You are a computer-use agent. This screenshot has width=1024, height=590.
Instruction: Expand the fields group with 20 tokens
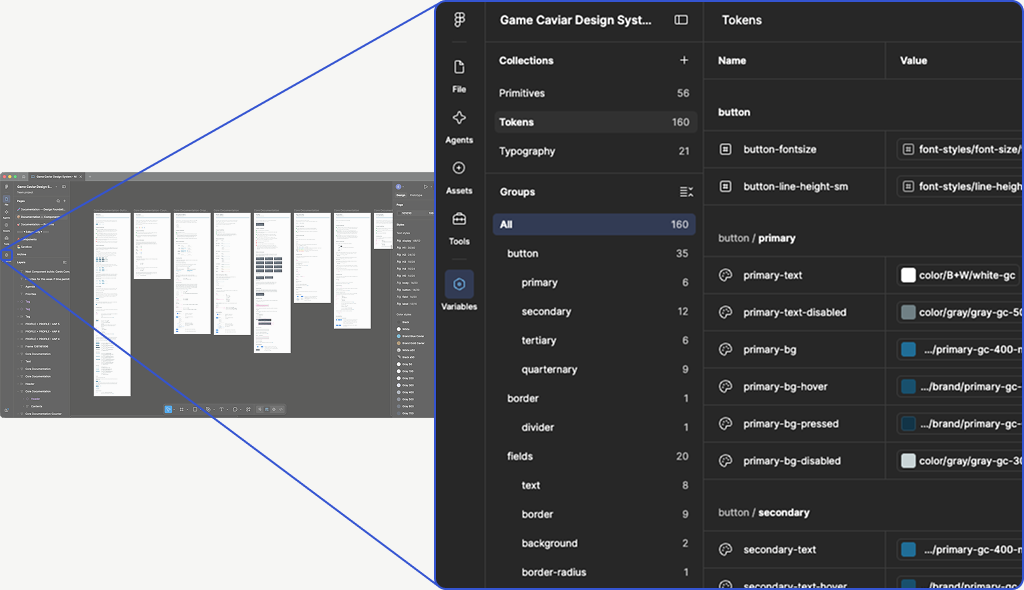[594, 456]
